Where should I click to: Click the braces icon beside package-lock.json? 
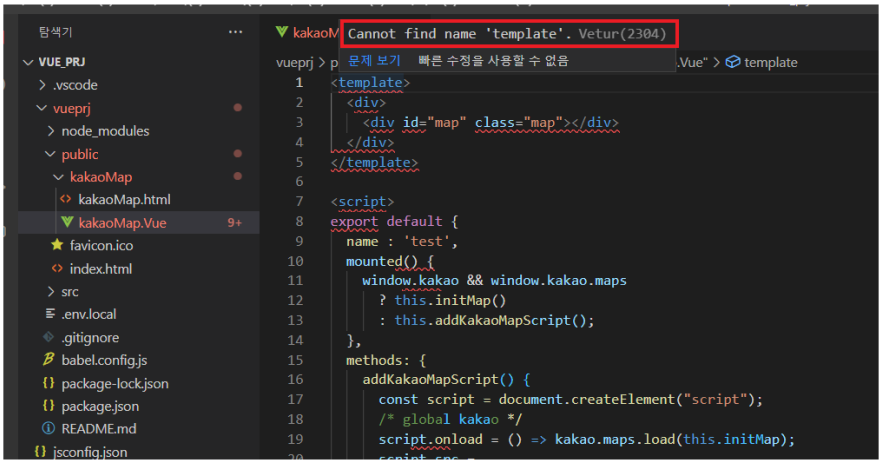click(x=48, y=383)
